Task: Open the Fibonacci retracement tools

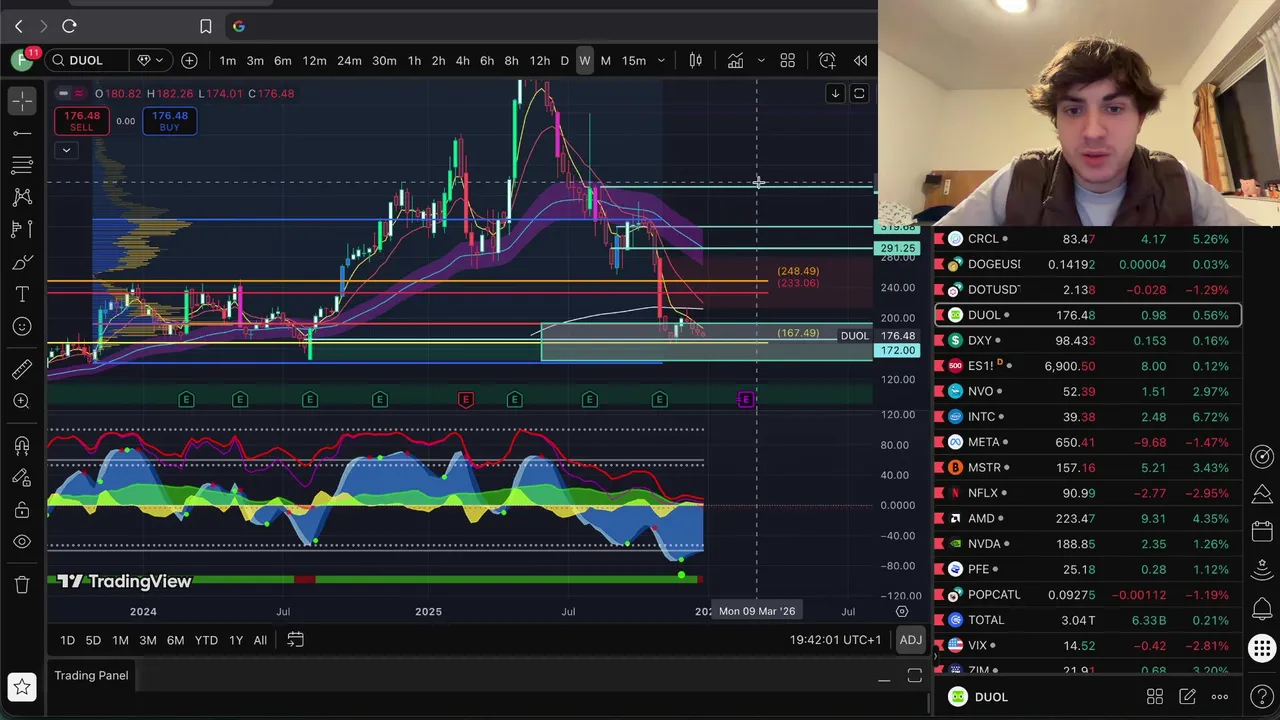Action: click(22, 164)
